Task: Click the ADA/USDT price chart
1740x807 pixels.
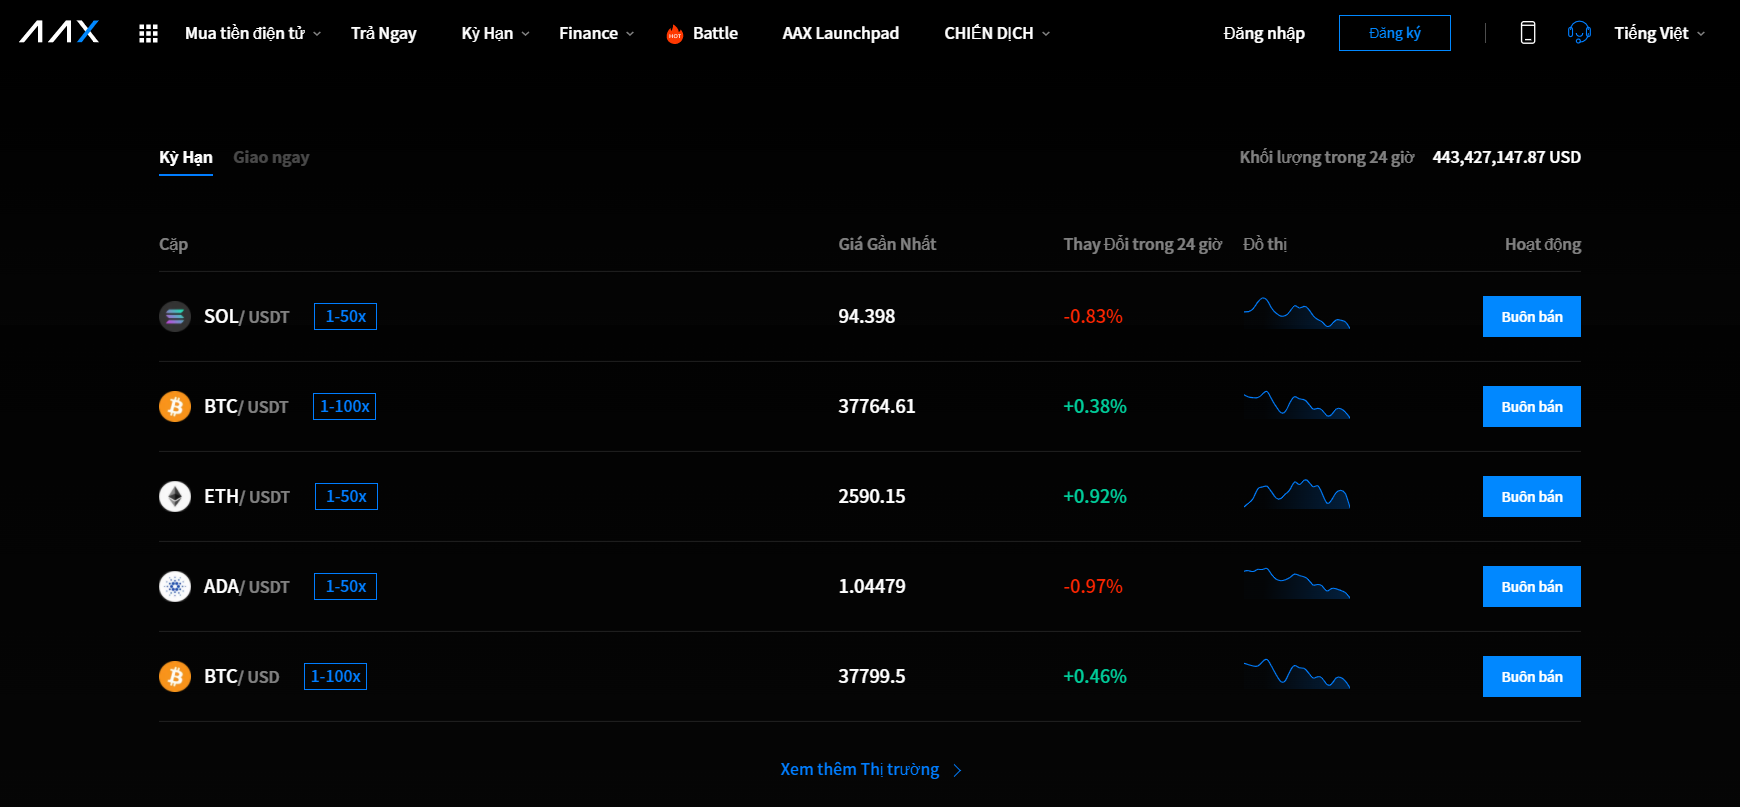Action: click(x=1297, y=583)
